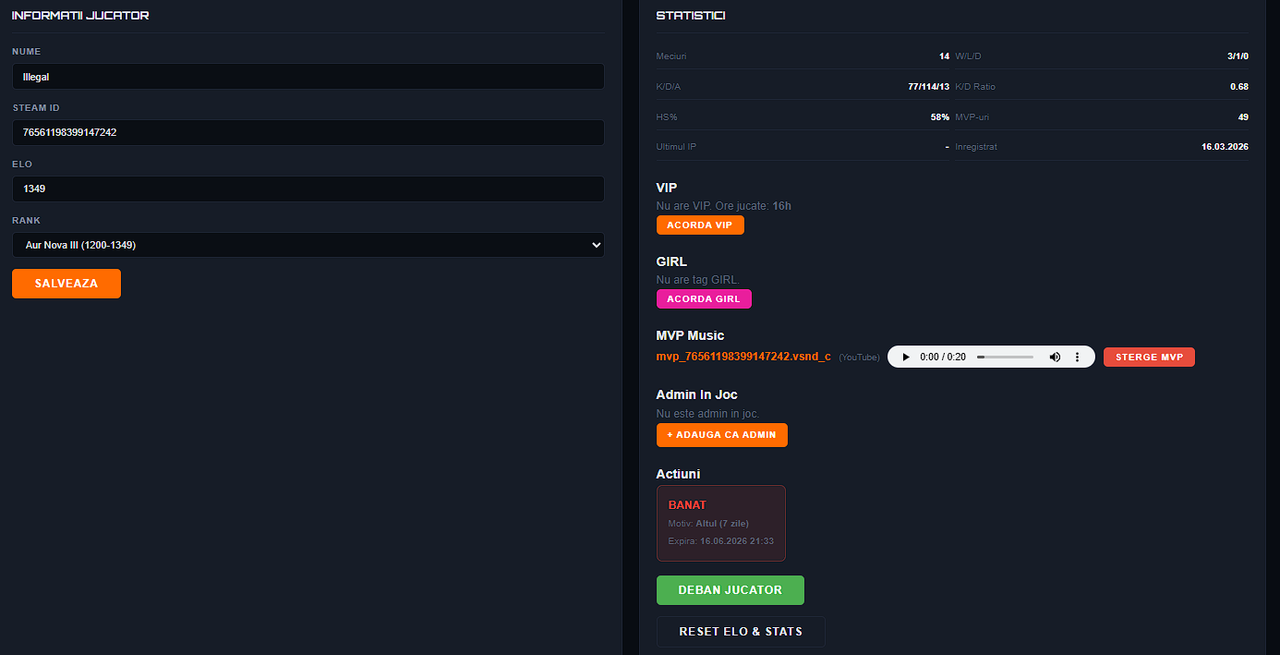
Task: Click the MVP Music section heading
Action: (x=690, y=336)
